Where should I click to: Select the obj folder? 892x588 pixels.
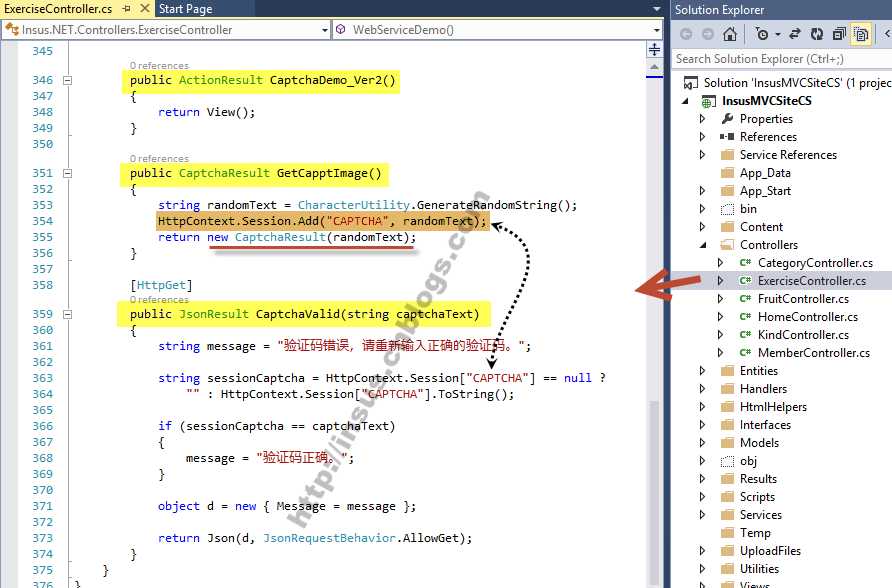748,461
